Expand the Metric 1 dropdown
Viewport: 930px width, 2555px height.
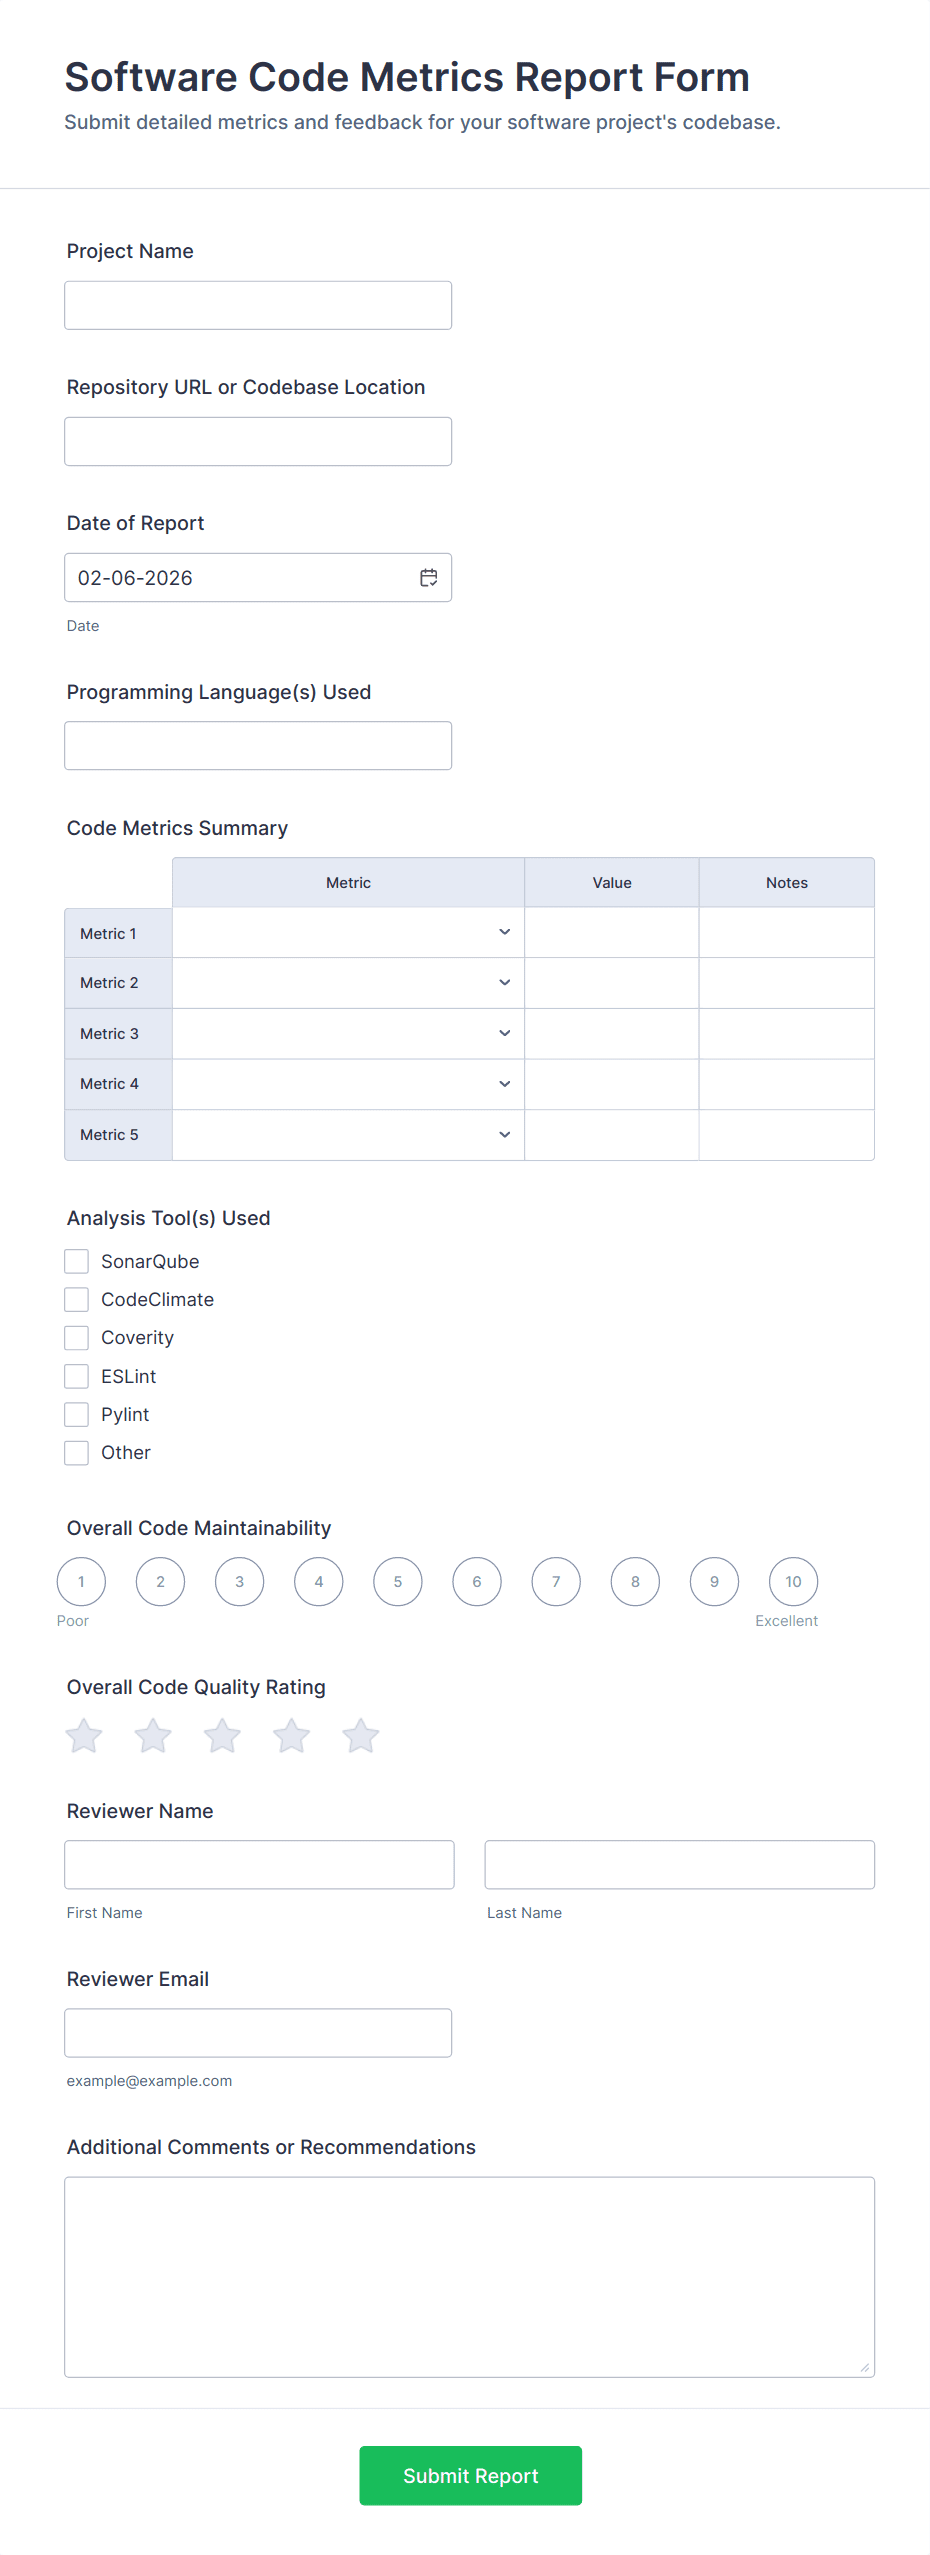[348, 932]
